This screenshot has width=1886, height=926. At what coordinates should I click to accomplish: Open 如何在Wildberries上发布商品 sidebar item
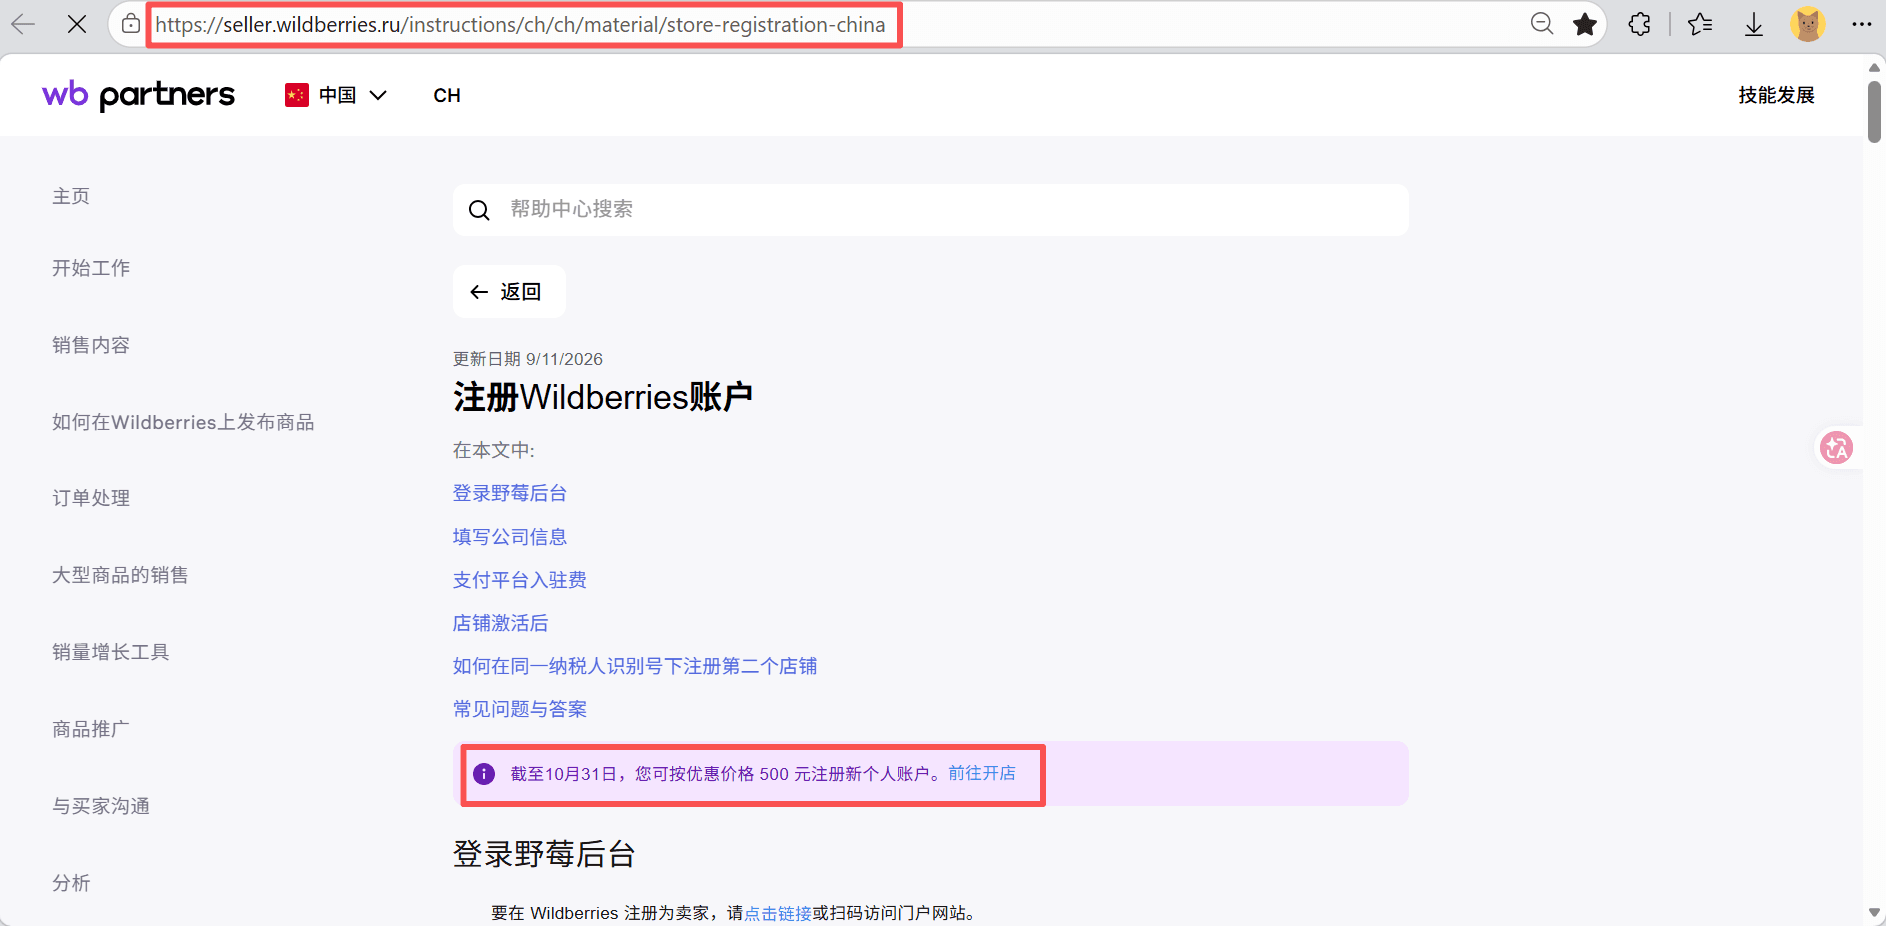(x=183, y=422)
